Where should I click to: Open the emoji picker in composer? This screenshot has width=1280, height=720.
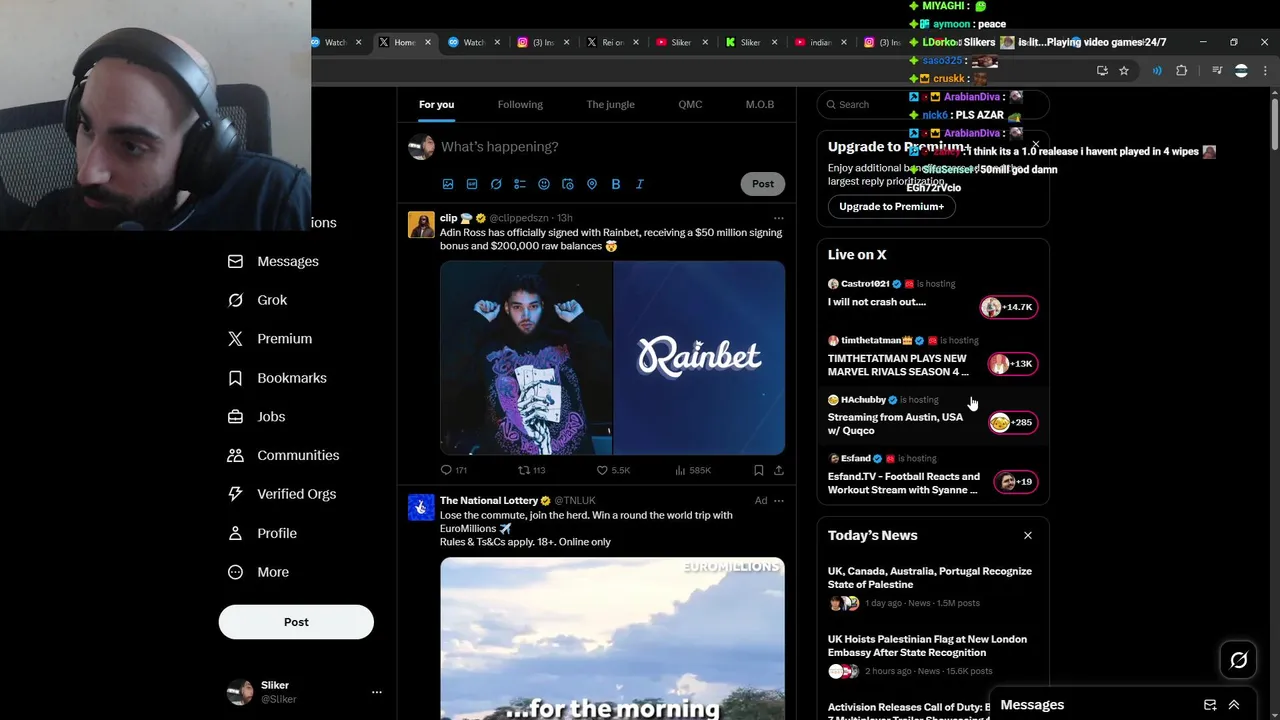pos(544,184)
